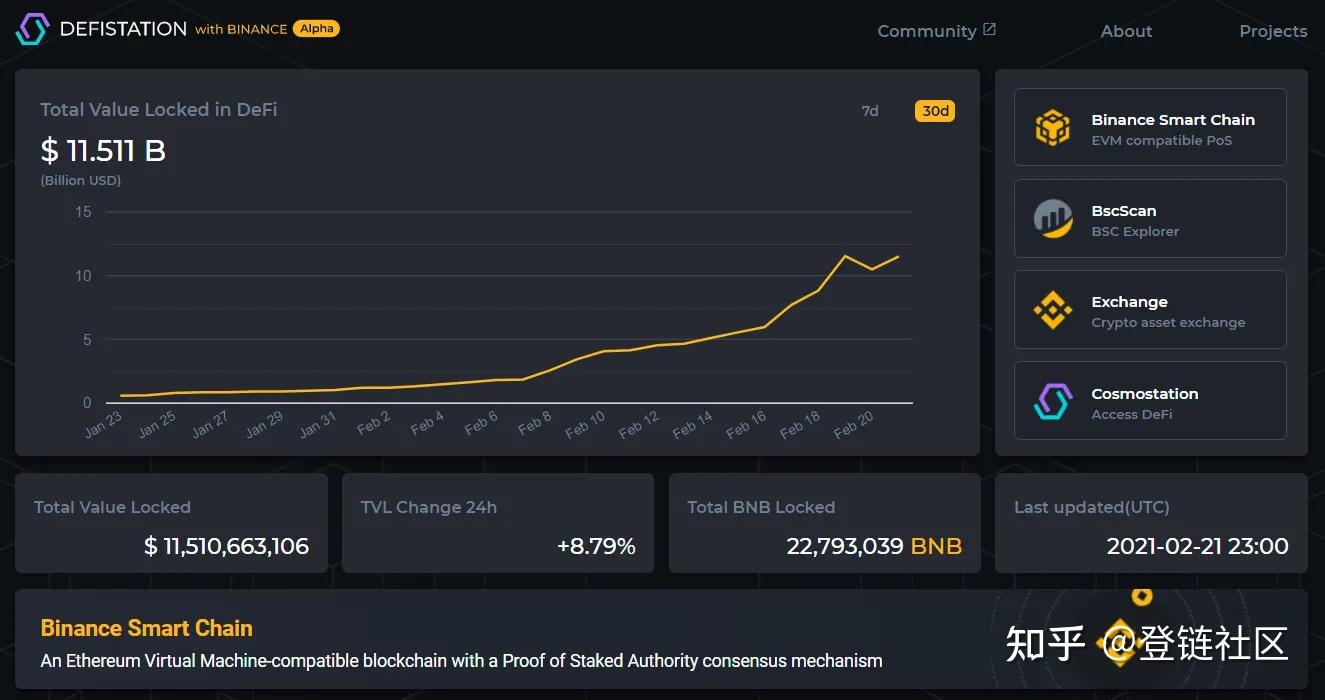The width and height of the screenshot is (1325, 700).
Task: Open the About page
Action: tap(1126, 31)
